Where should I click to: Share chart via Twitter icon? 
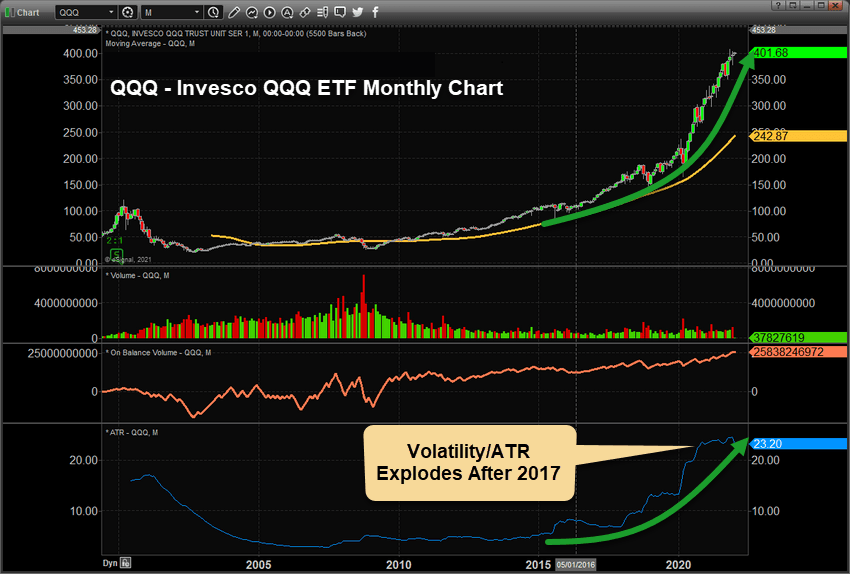point(358,12)
